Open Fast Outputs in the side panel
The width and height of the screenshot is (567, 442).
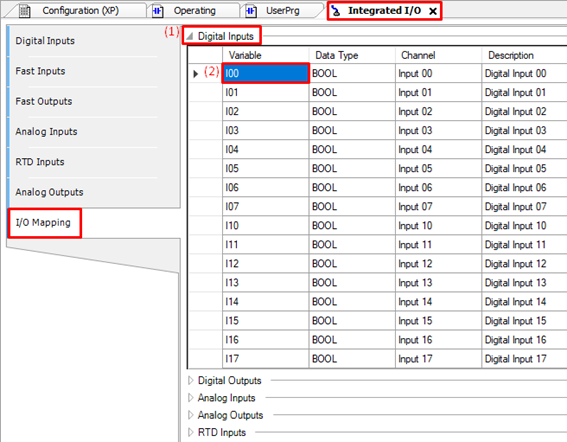[44, 101]
